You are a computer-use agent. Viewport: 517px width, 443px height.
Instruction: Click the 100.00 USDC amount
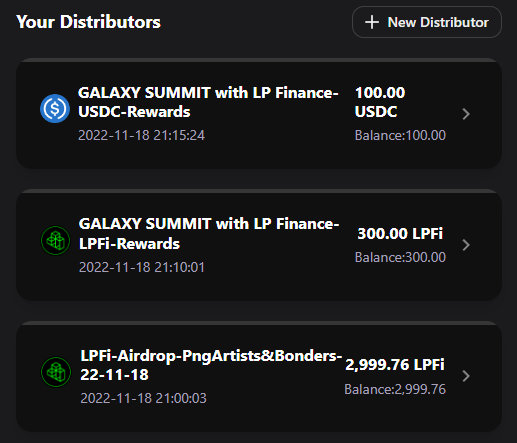(x=380, y=102)
